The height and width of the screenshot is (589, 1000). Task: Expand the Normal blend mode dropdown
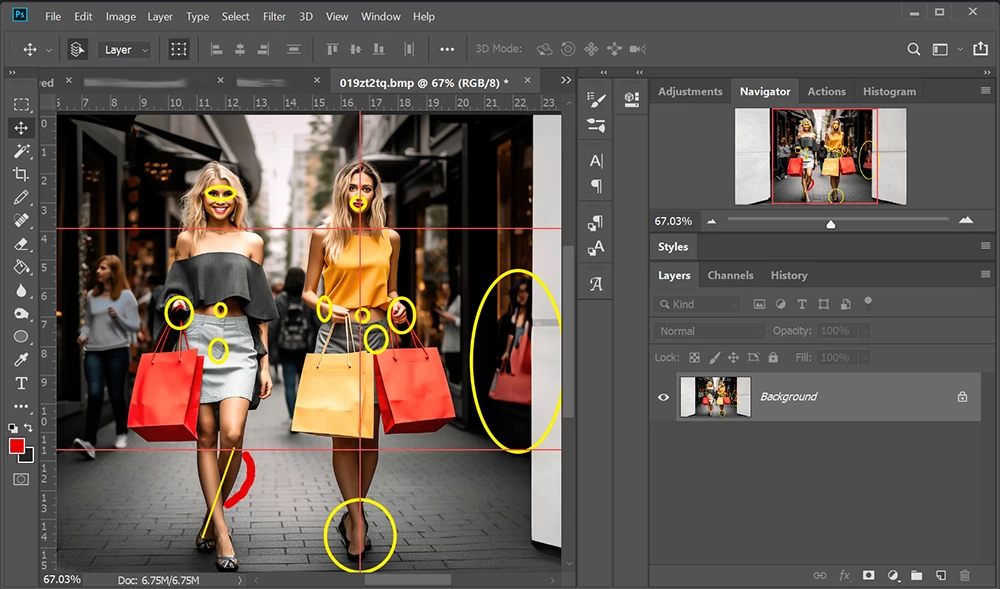[709, 331]
